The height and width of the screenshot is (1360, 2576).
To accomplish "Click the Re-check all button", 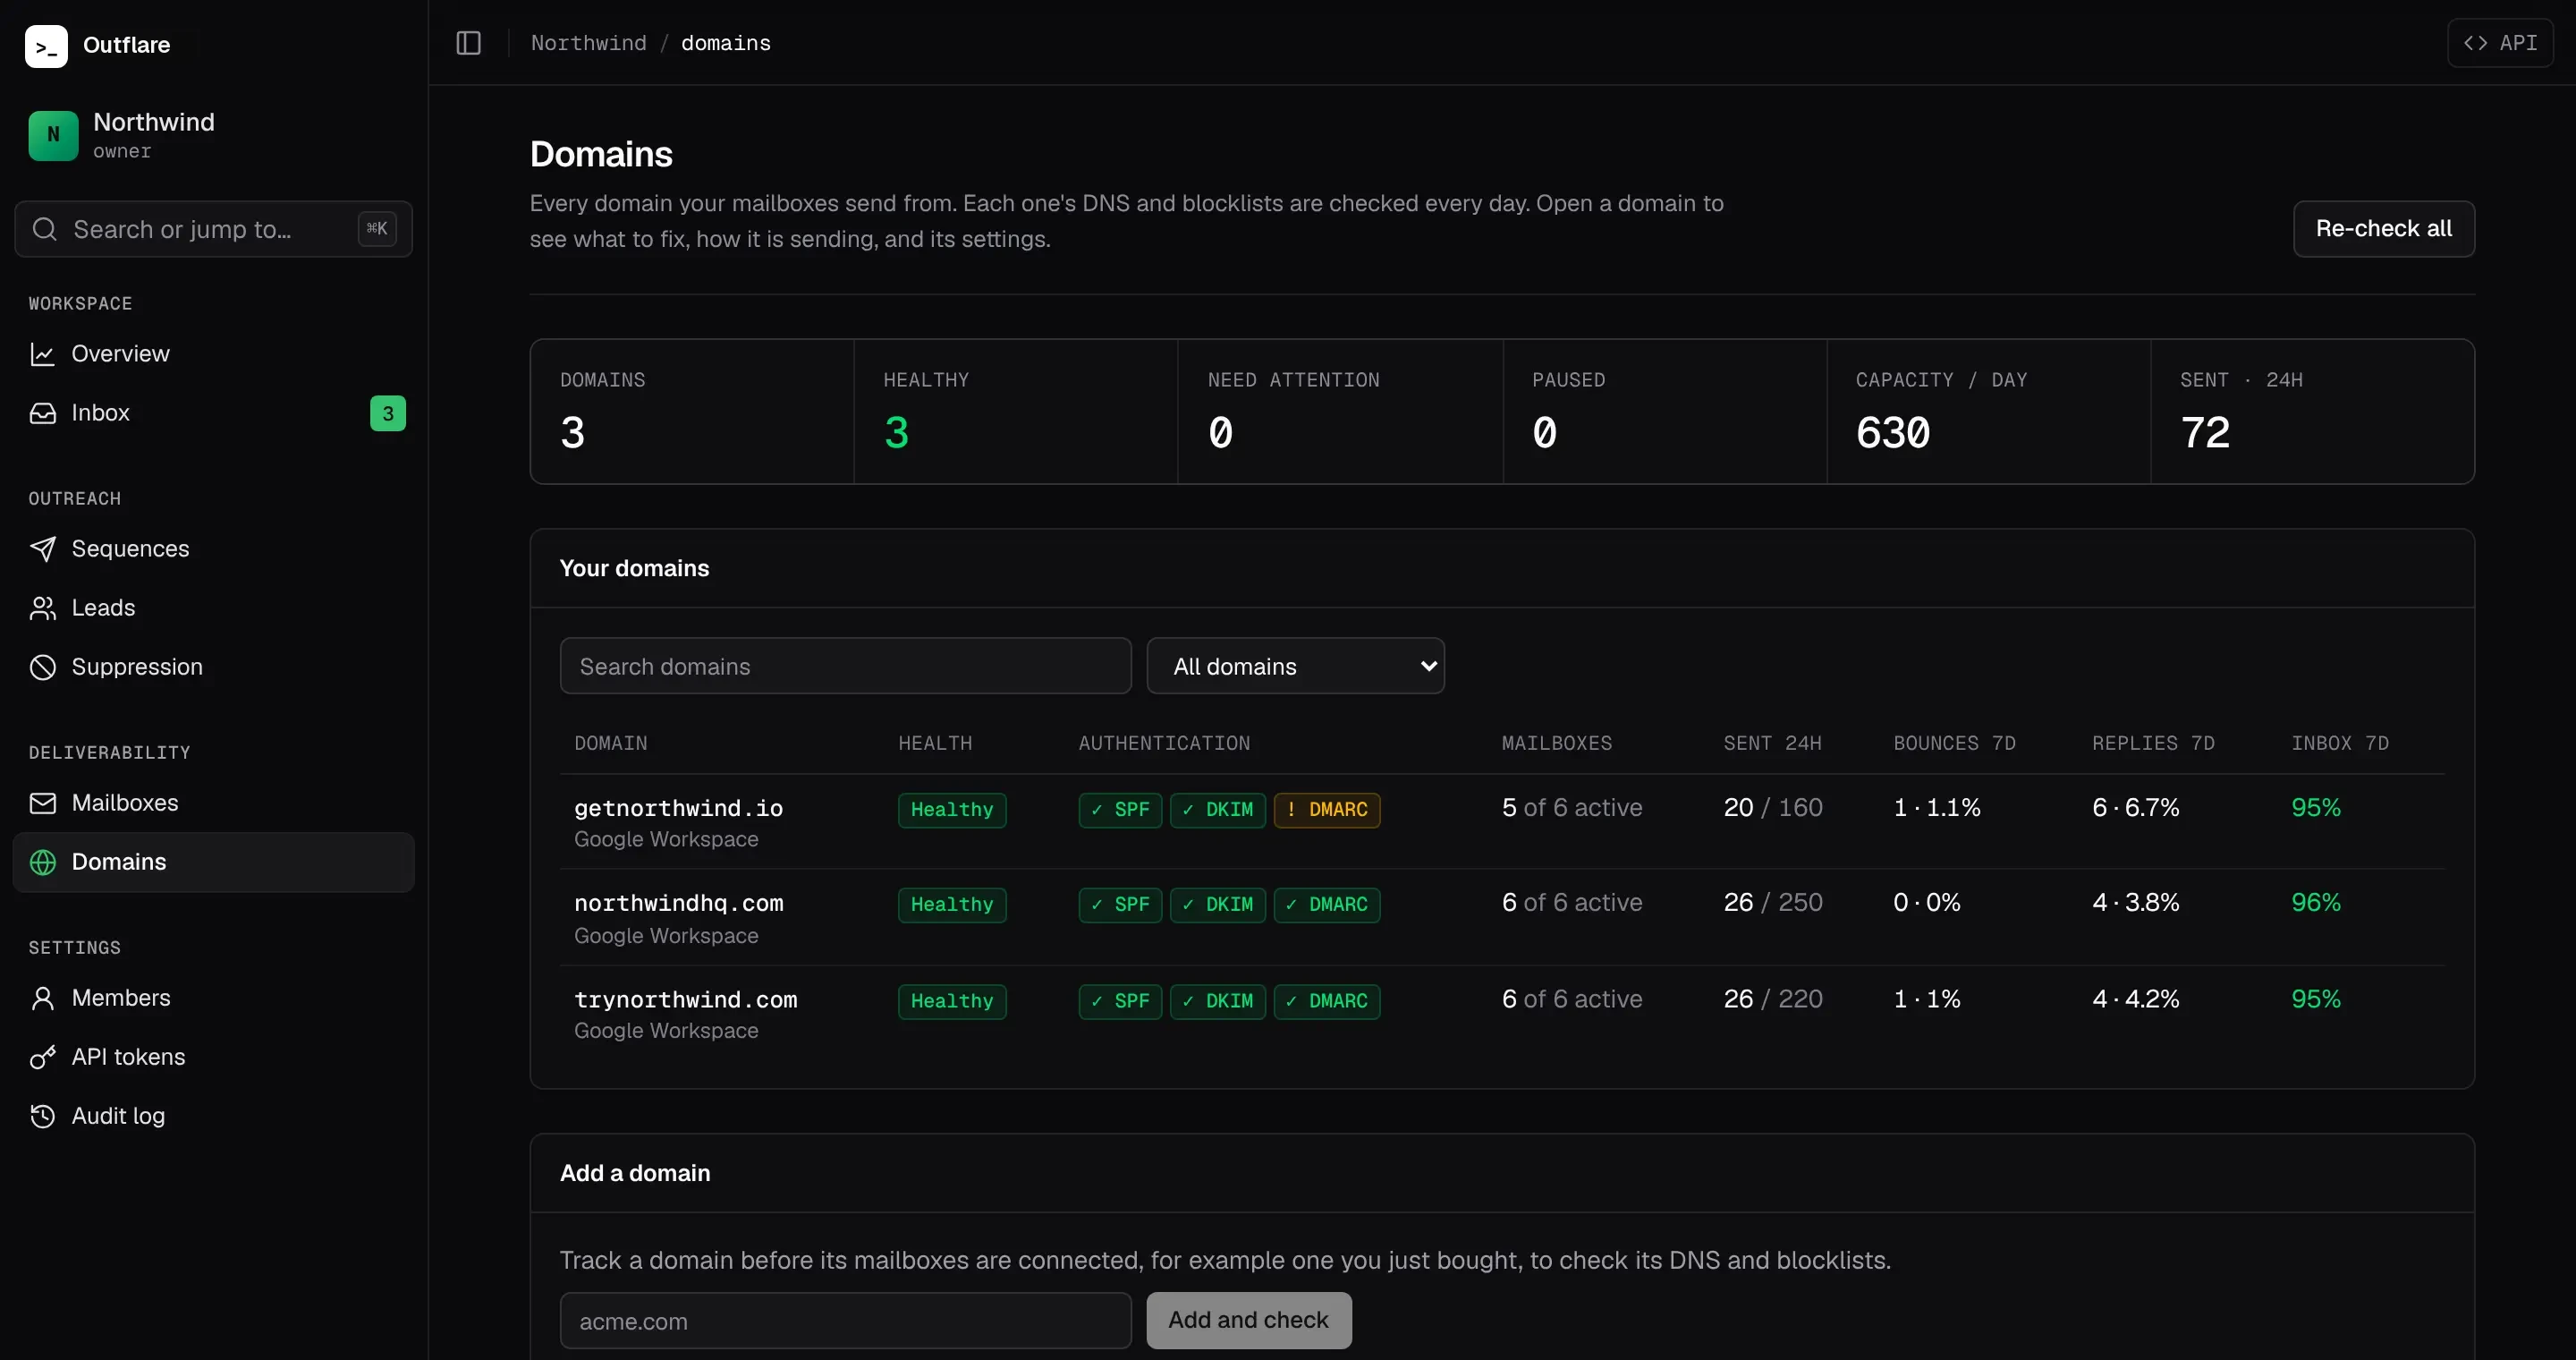I will 2383,229.
